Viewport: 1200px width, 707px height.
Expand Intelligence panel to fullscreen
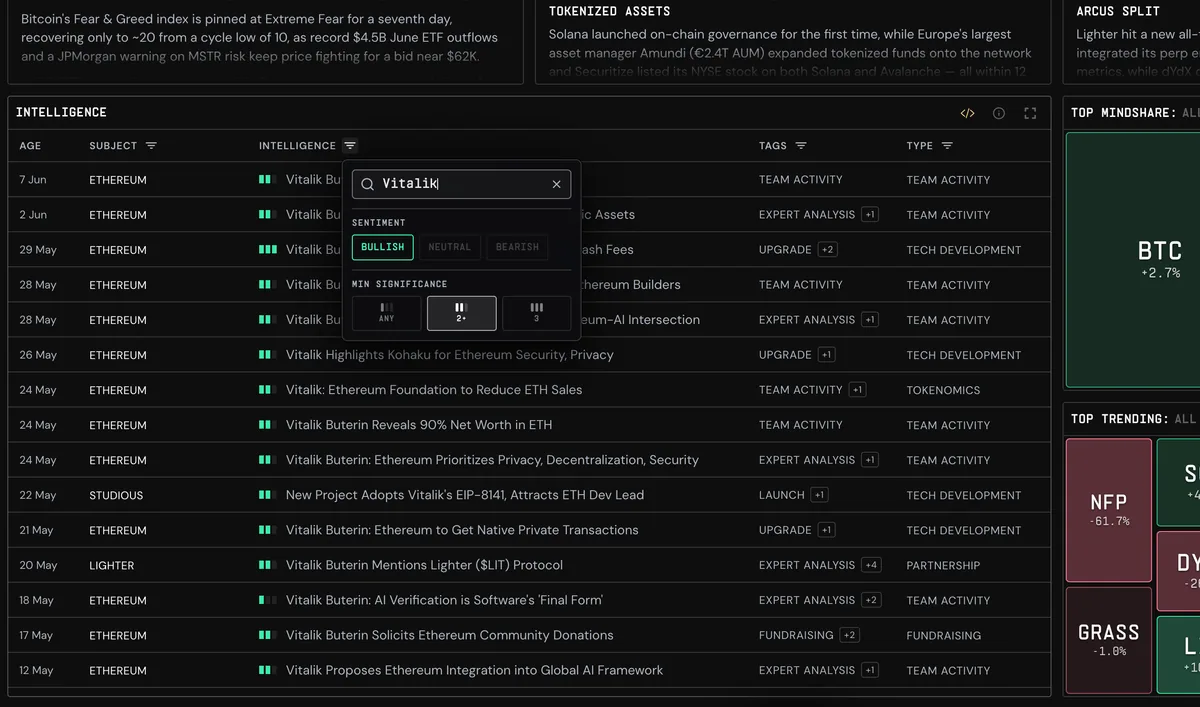point(1030,113)
